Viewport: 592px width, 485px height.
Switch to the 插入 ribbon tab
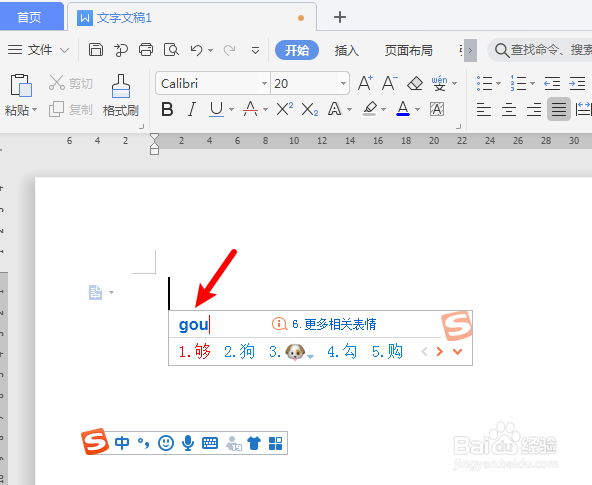coord(346,50)
